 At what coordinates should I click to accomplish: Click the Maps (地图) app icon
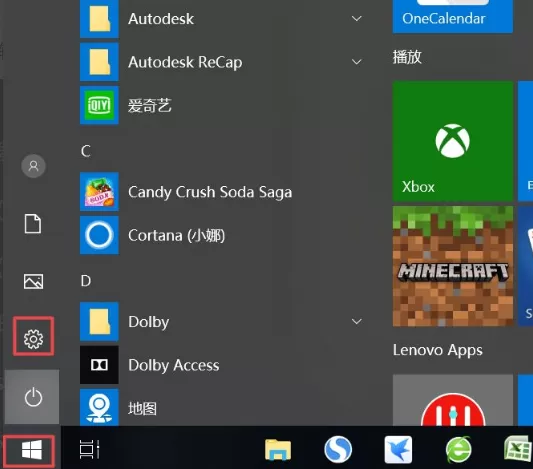pos(99,407)
